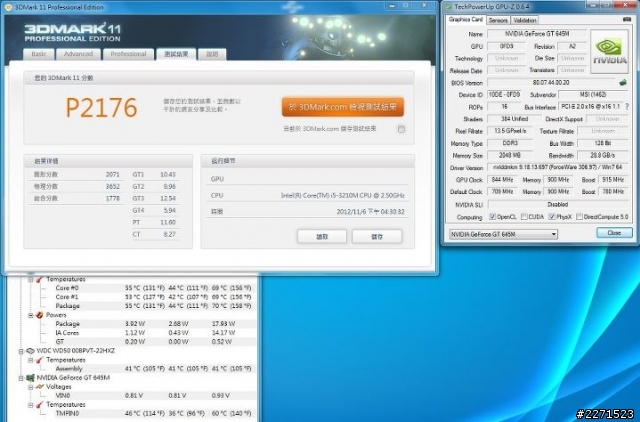The height and width of the screenshot is (422, 640).
Task: Toggle the PhysX checkbox in GPU-Z
Action: [x=552, y=217]
